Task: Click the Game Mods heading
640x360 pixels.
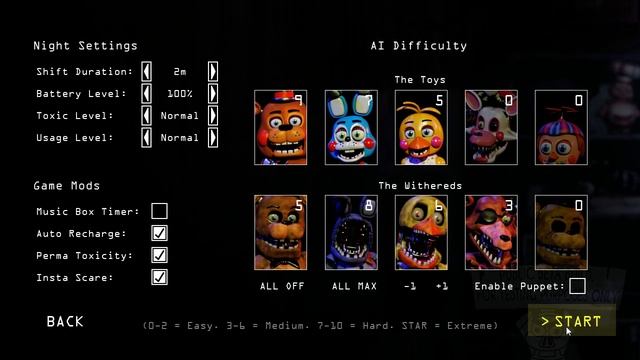Action: tap(67, 186)
